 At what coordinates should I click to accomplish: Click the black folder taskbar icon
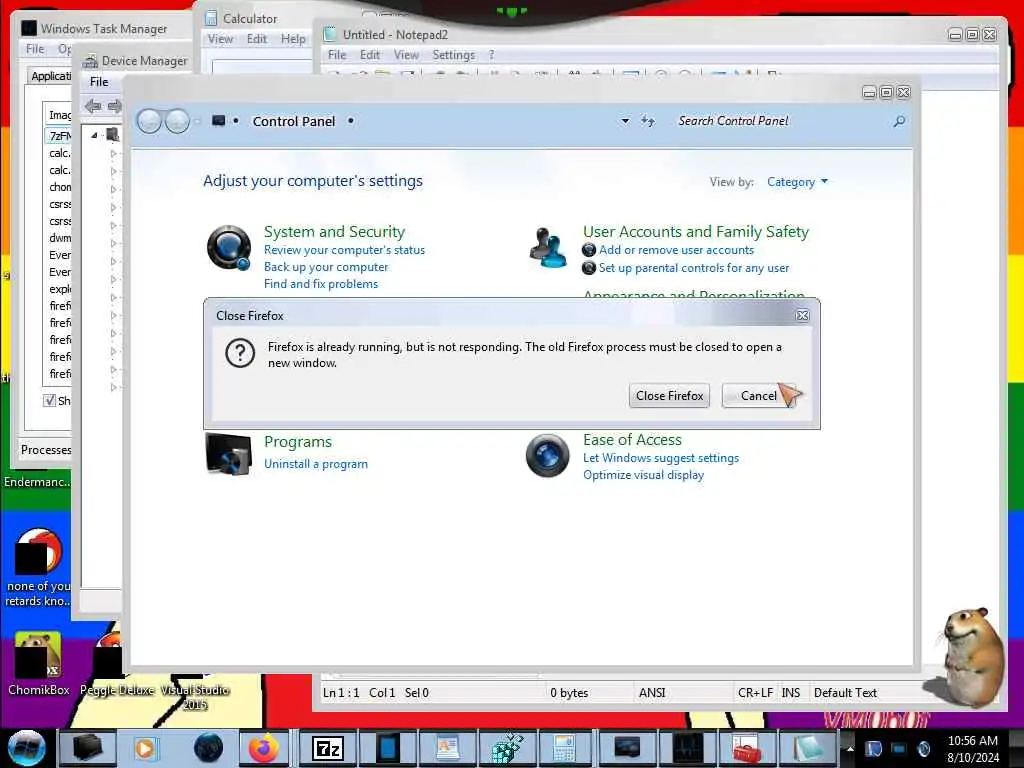87,748
